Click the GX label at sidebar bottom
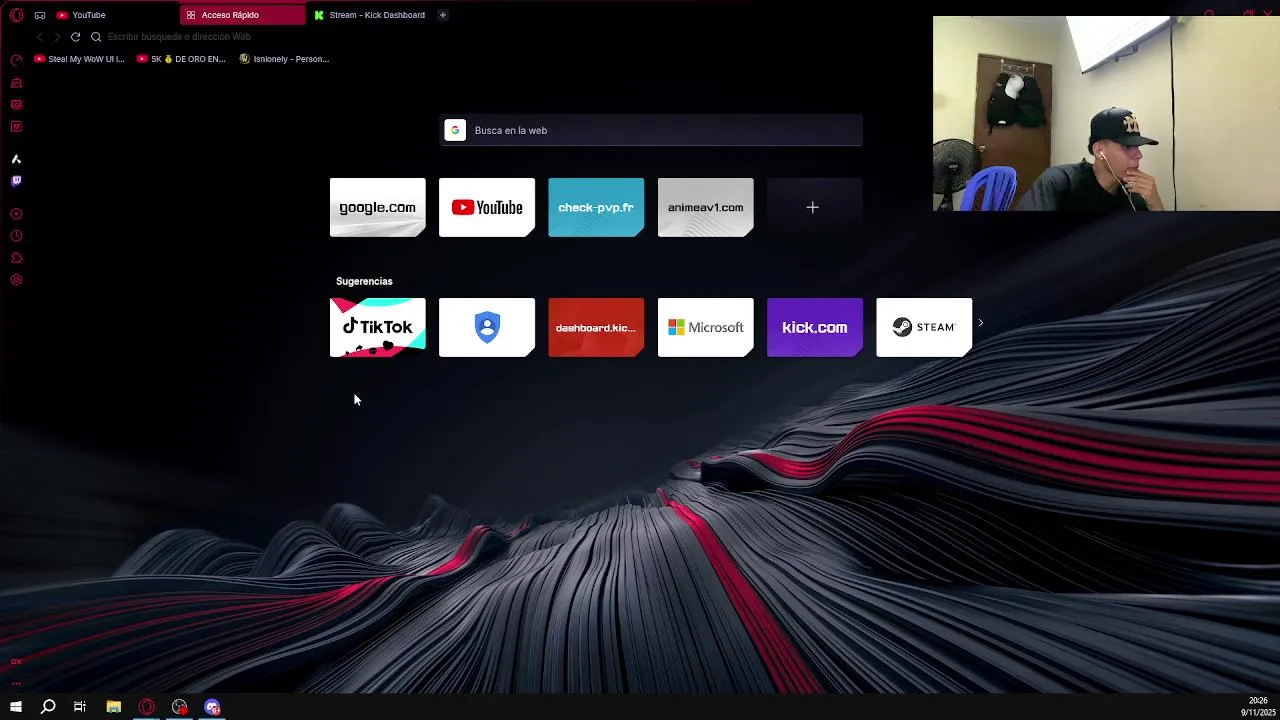The image size is (1280, 720). click(x=16, y=661)
